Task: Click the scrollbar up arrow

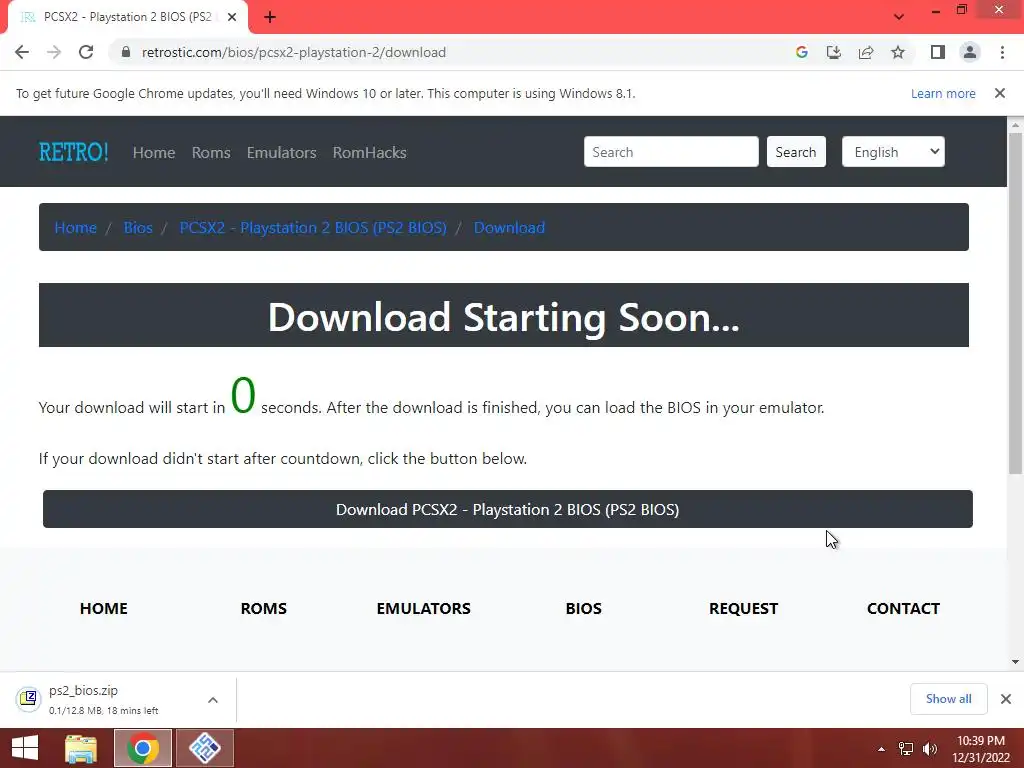Action: tap(1015, 124)
